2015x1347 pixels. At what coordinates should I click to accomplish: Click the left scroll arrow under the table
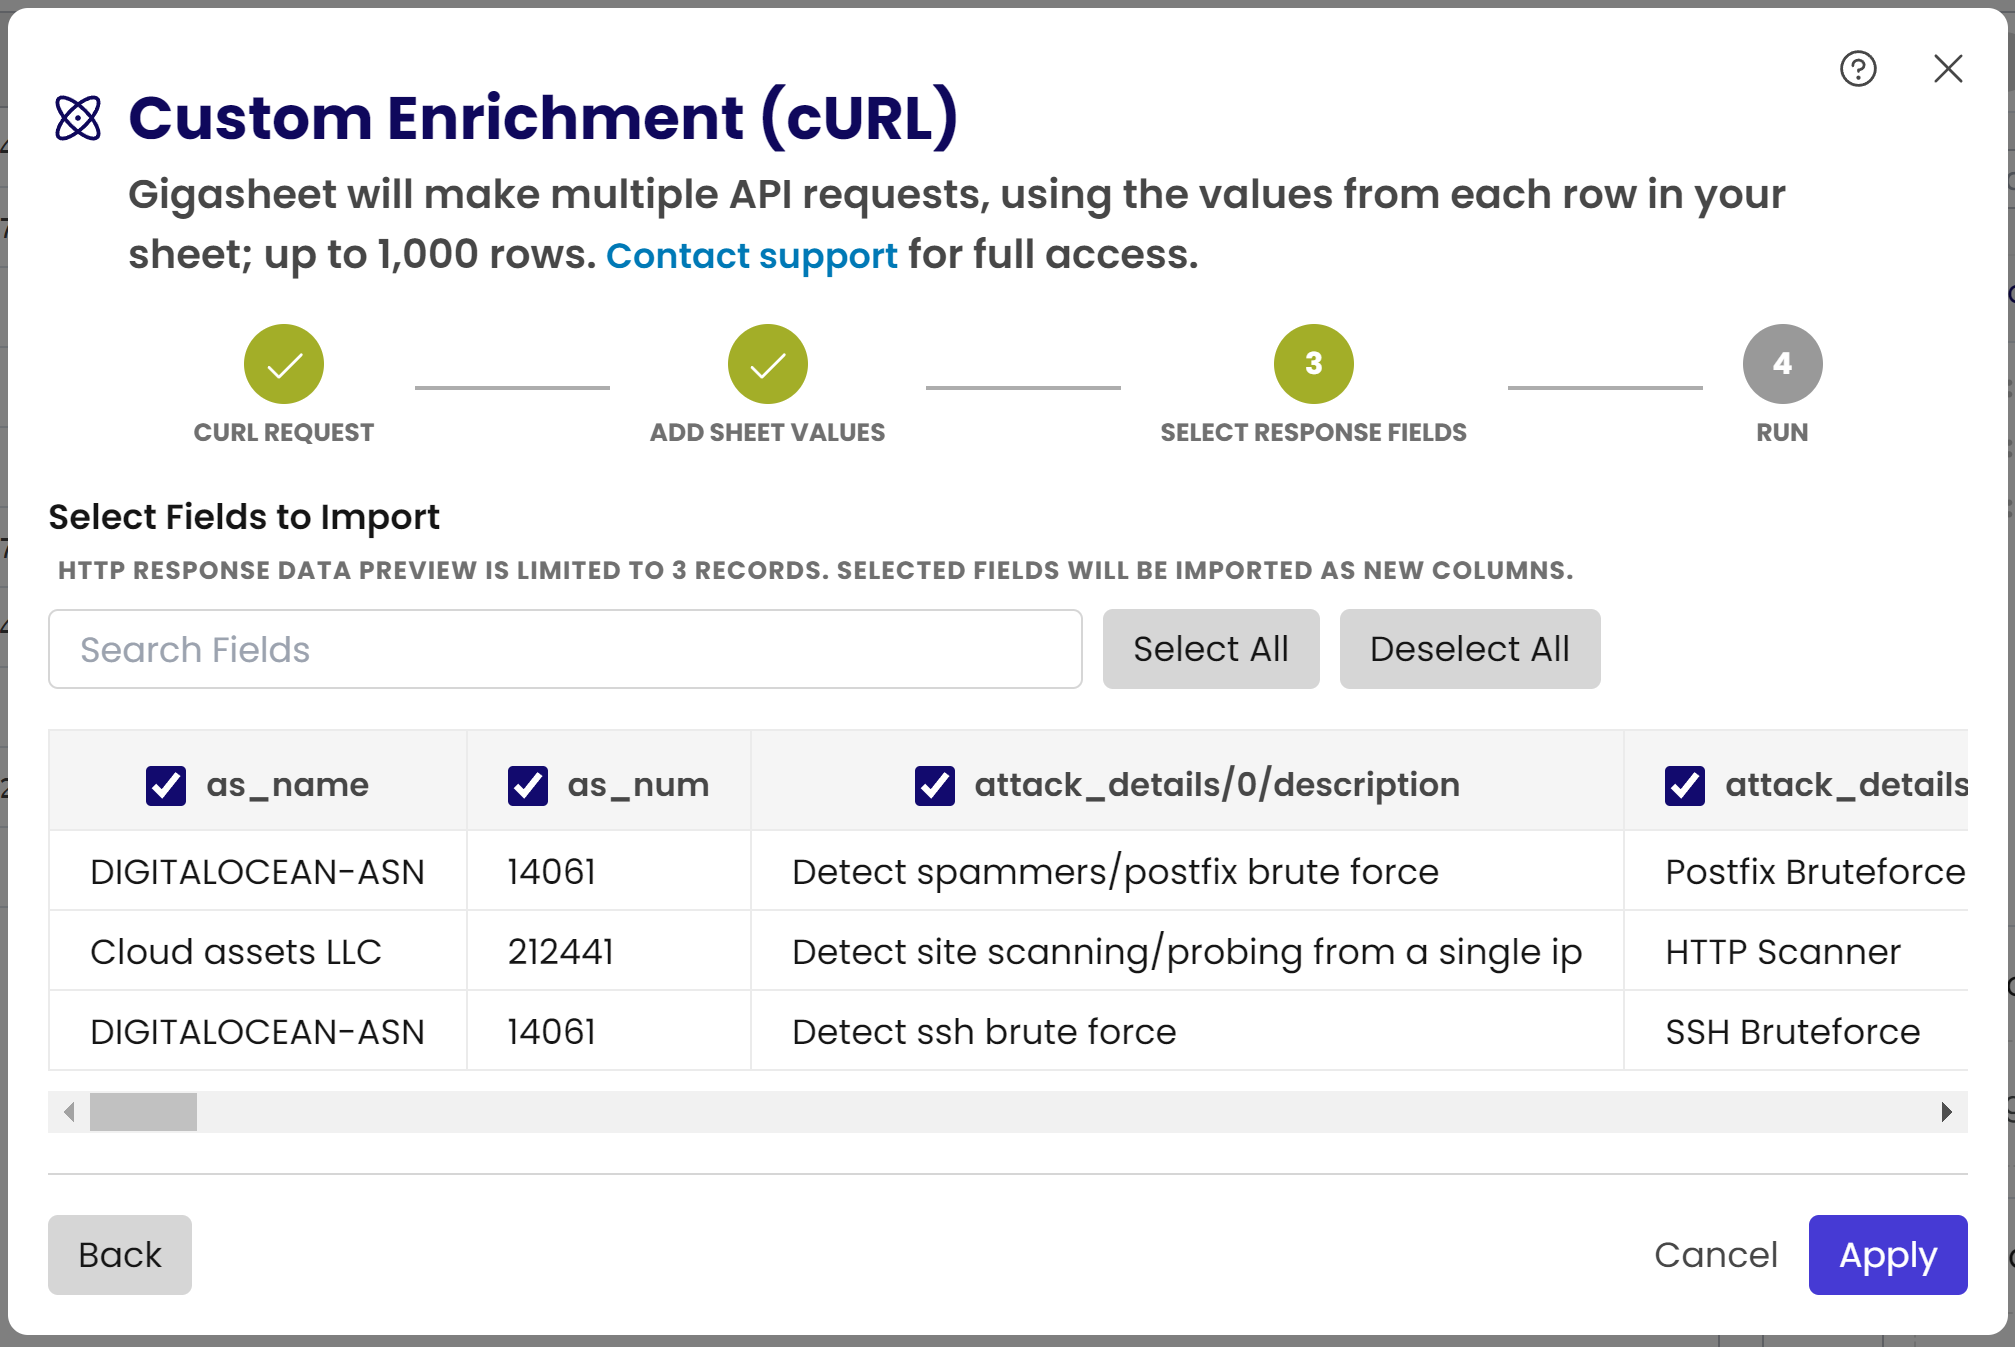pyautogui.click(x=68, y=1112)
